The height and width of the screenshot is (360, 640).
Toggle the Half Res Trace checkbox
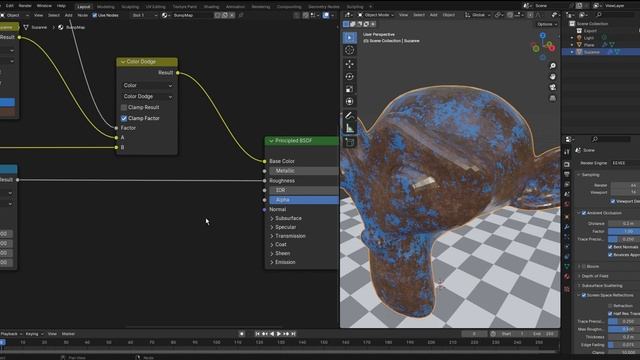(611, 313)
